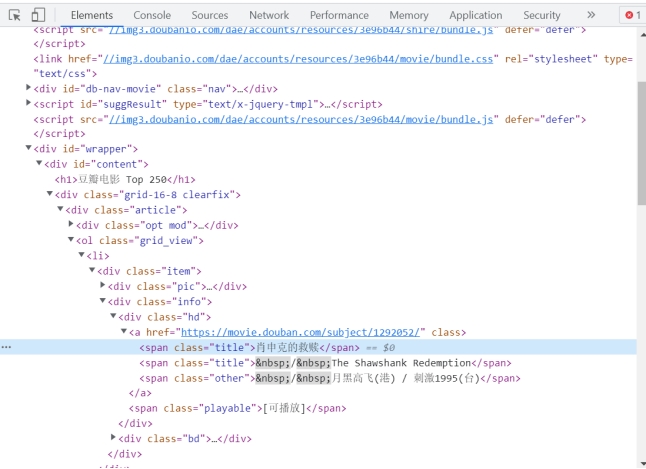
Task: Open the Memory tab
Action: (409, 15)
